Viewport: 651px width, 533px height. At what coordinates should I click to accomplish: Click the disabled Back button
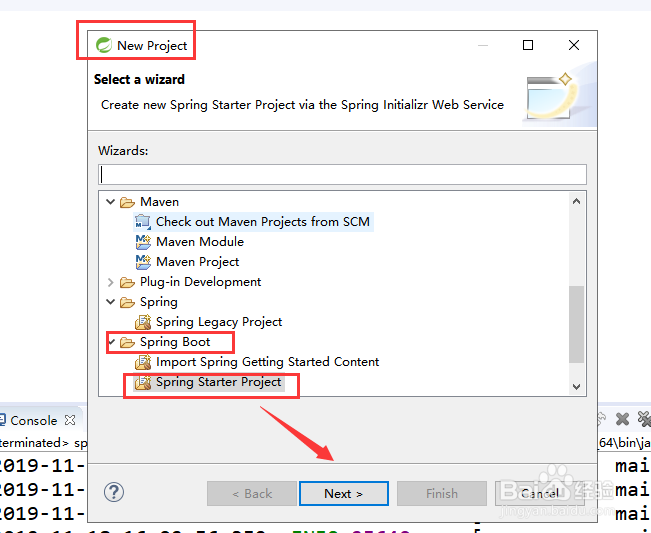pos(252,494)
